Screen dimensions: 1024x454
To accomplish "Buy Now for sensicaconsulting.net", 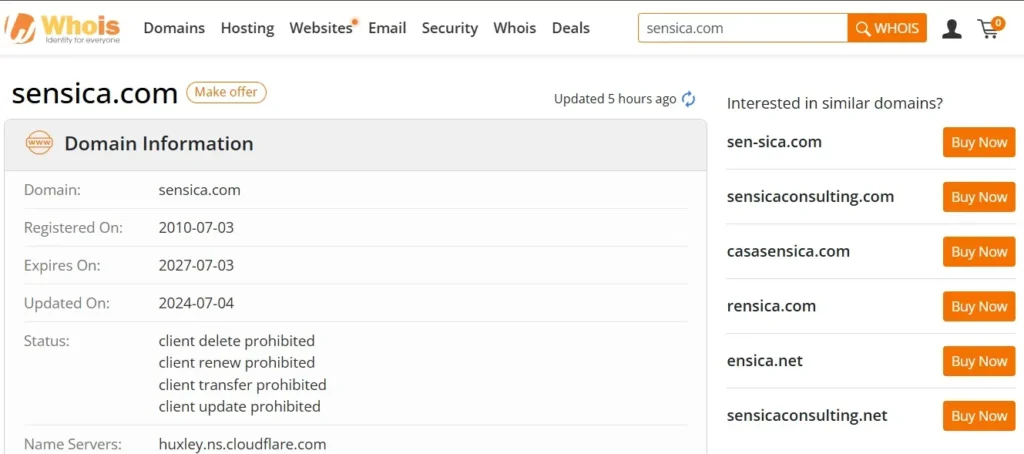I will tap(979, 416).
